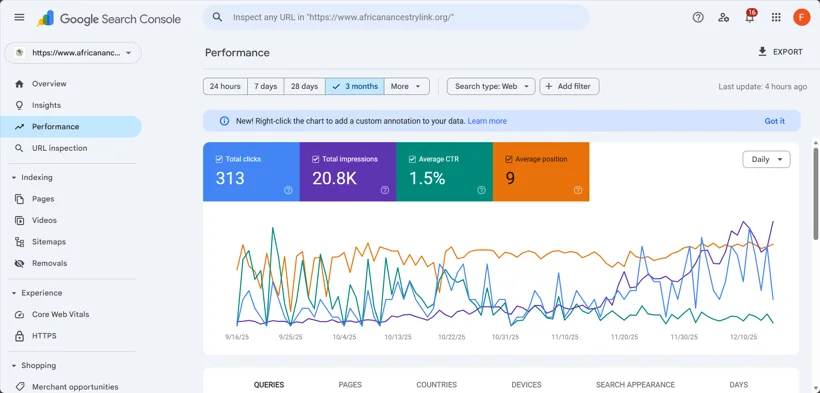Click the Learn more link
This screenshot has height=393, width=820.
pyautogui.click(x=487, y=121)
